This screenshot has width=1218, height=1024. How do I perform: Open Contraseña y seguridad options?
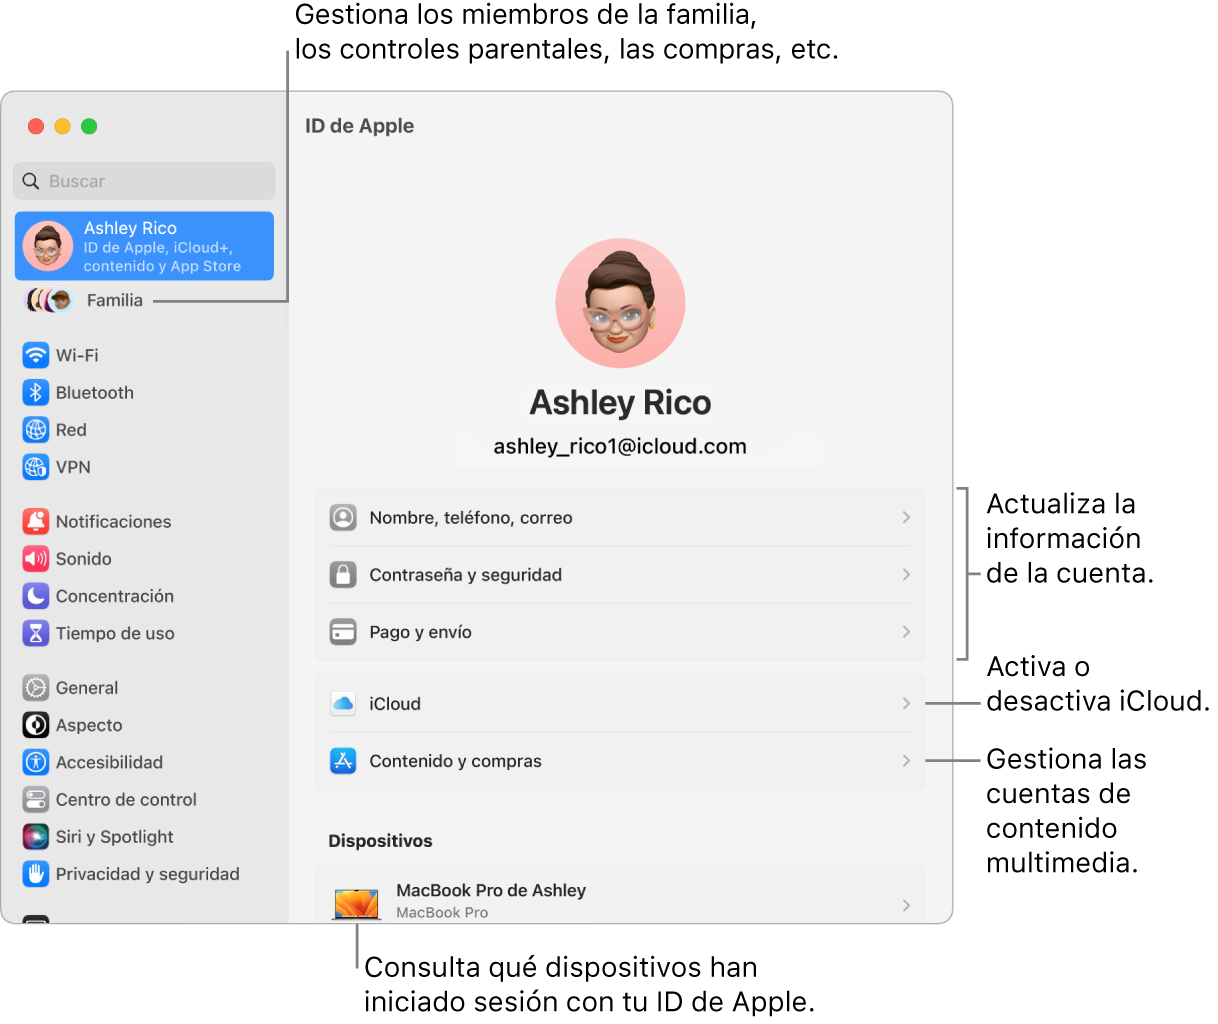906,575
